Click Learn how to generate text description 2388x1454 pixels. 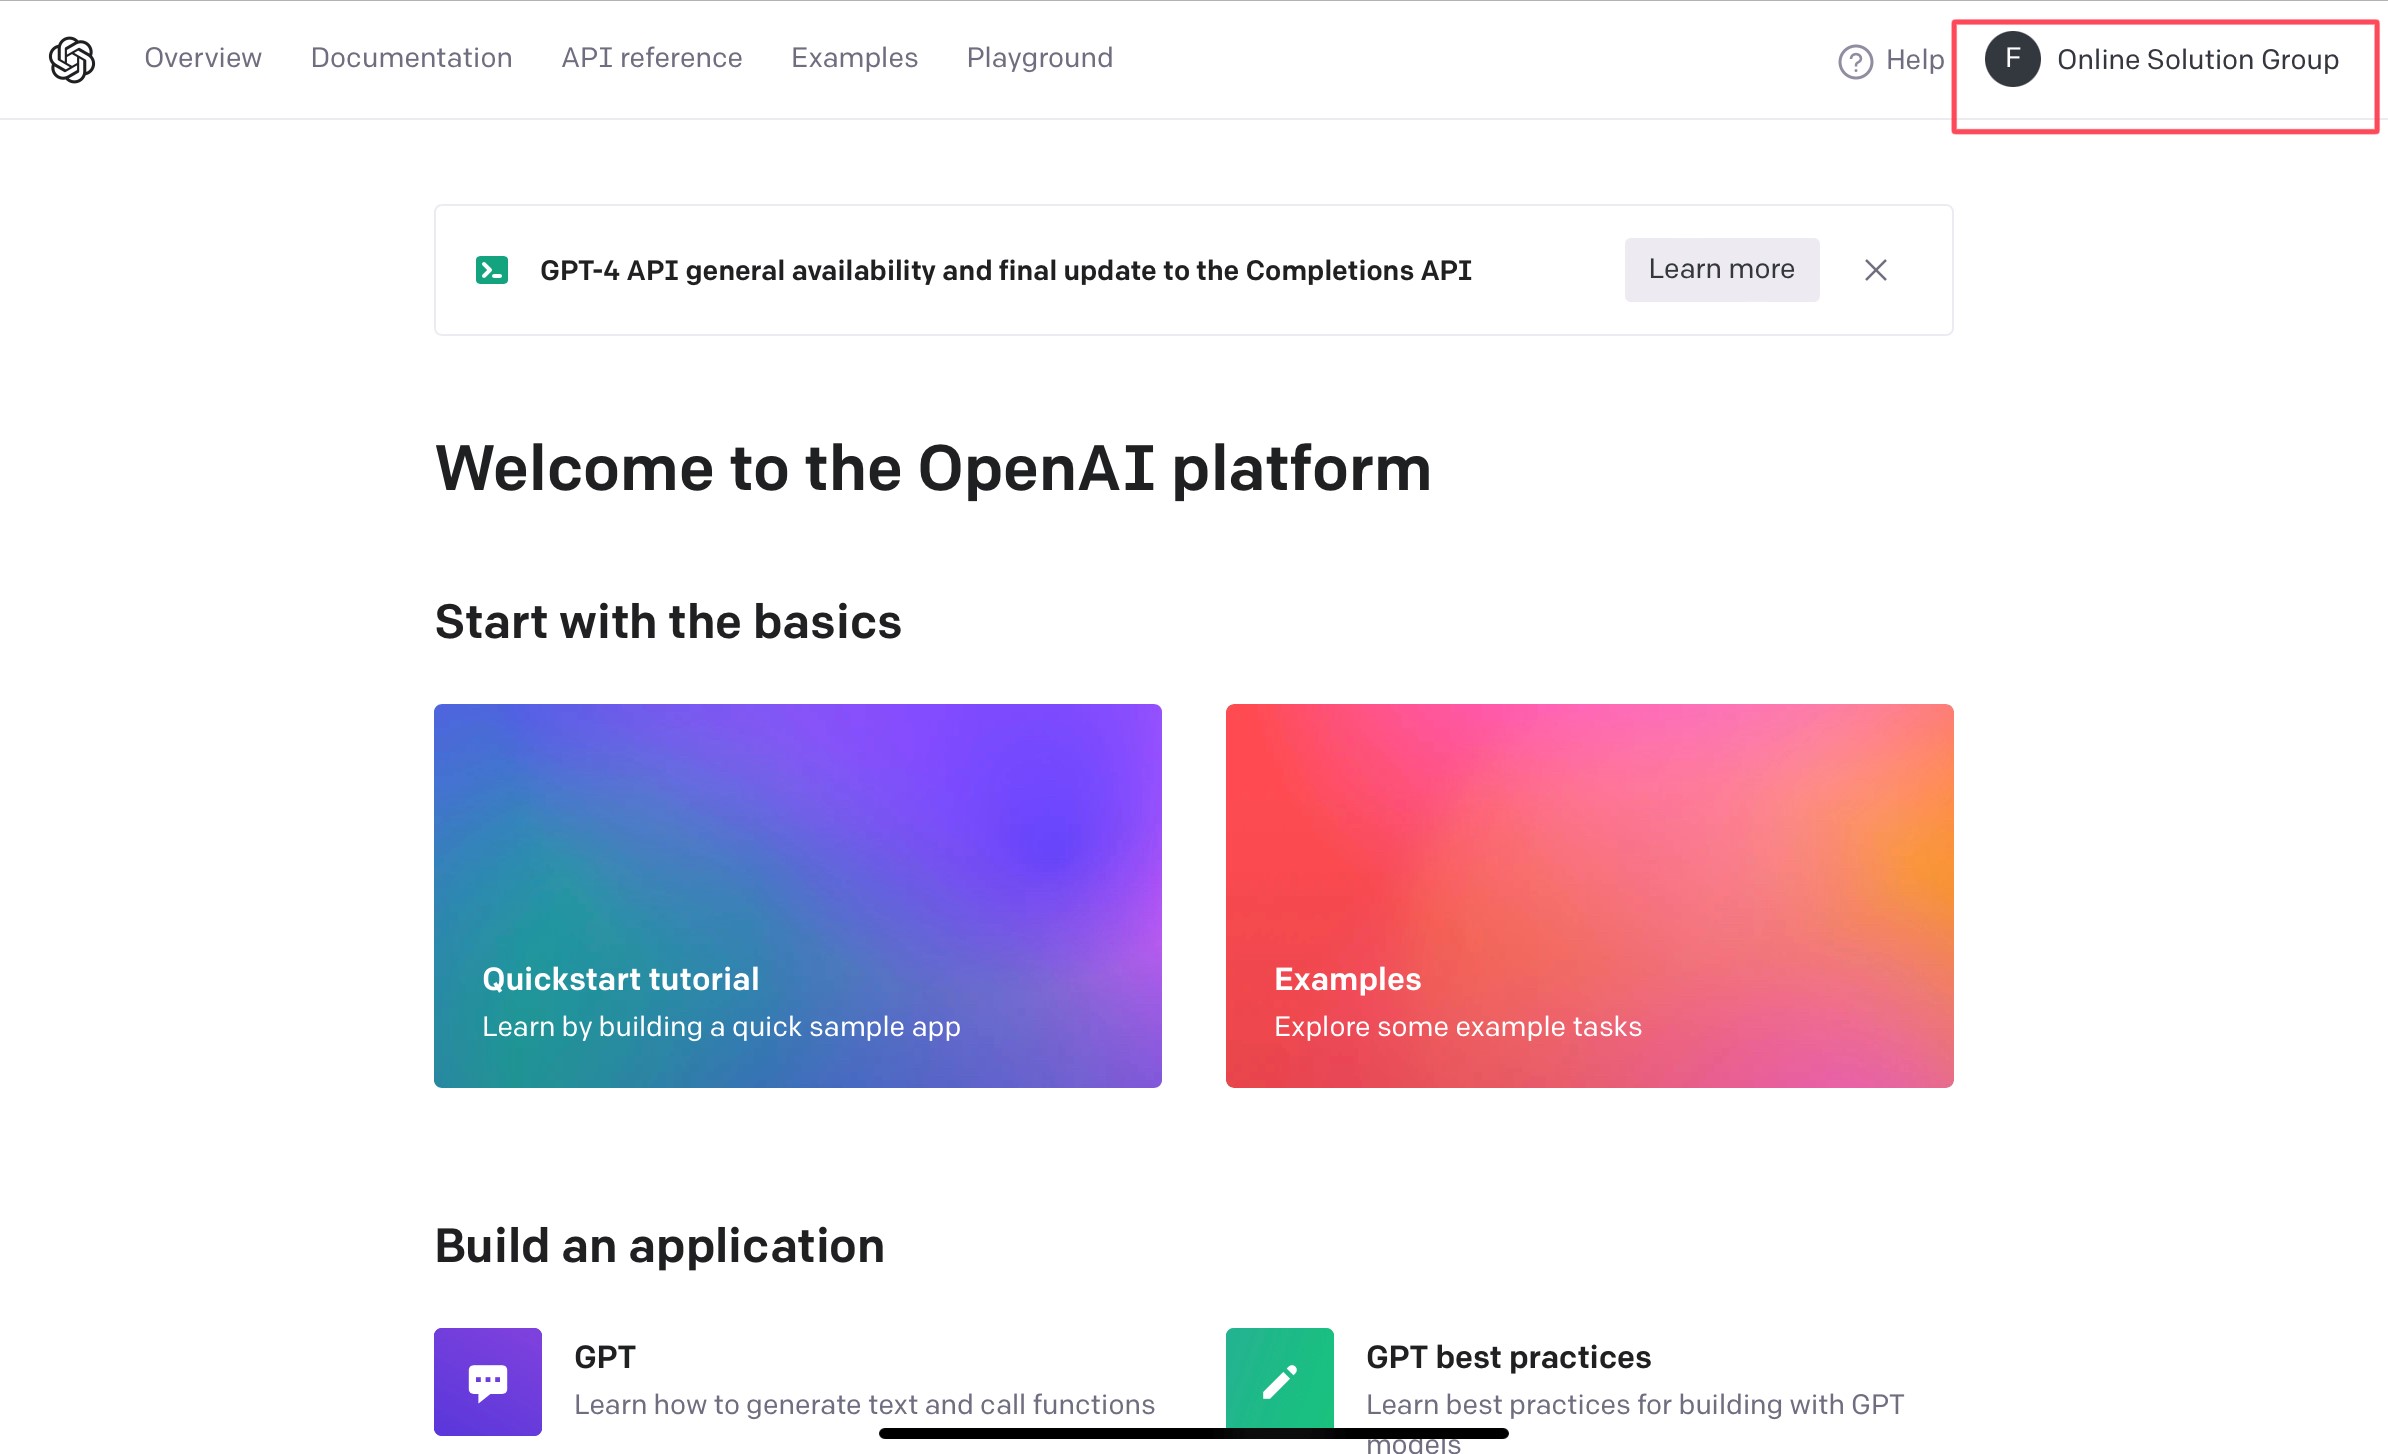coord(864,1404)
